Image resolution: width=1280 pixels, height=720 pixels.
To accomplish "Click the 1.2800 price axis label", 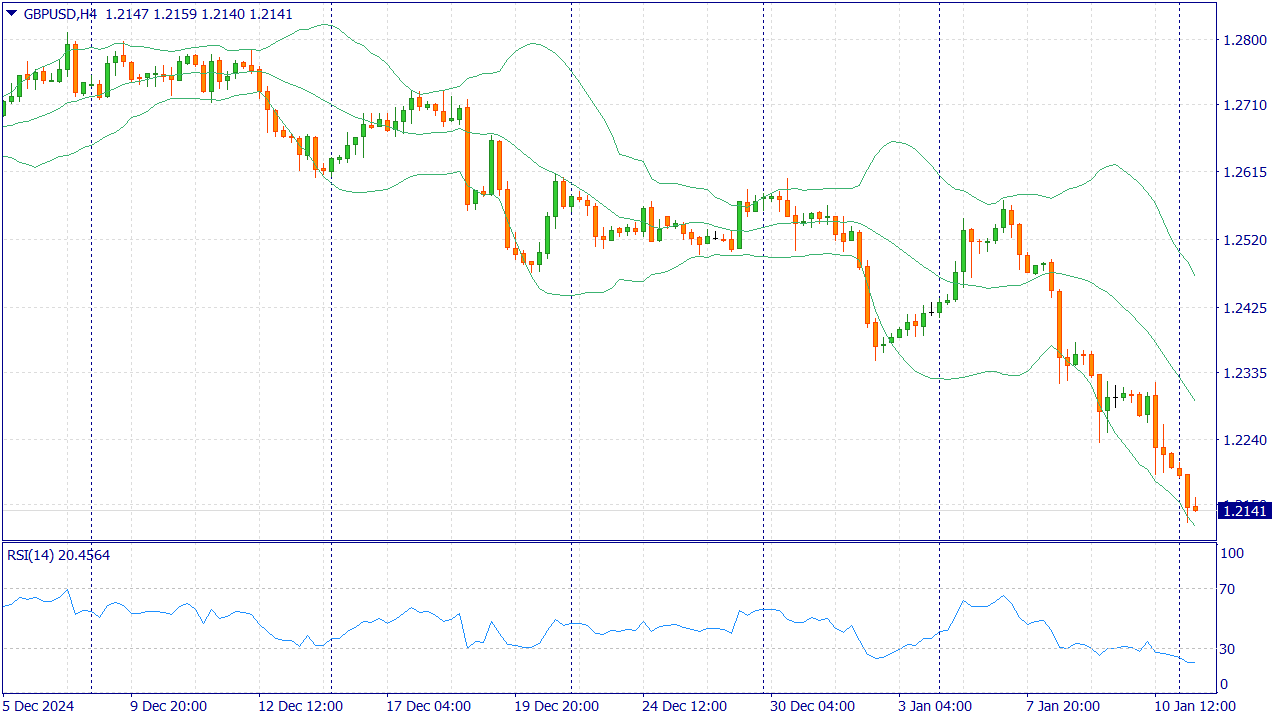I will pyautogui.click(x=1244, y=40).
